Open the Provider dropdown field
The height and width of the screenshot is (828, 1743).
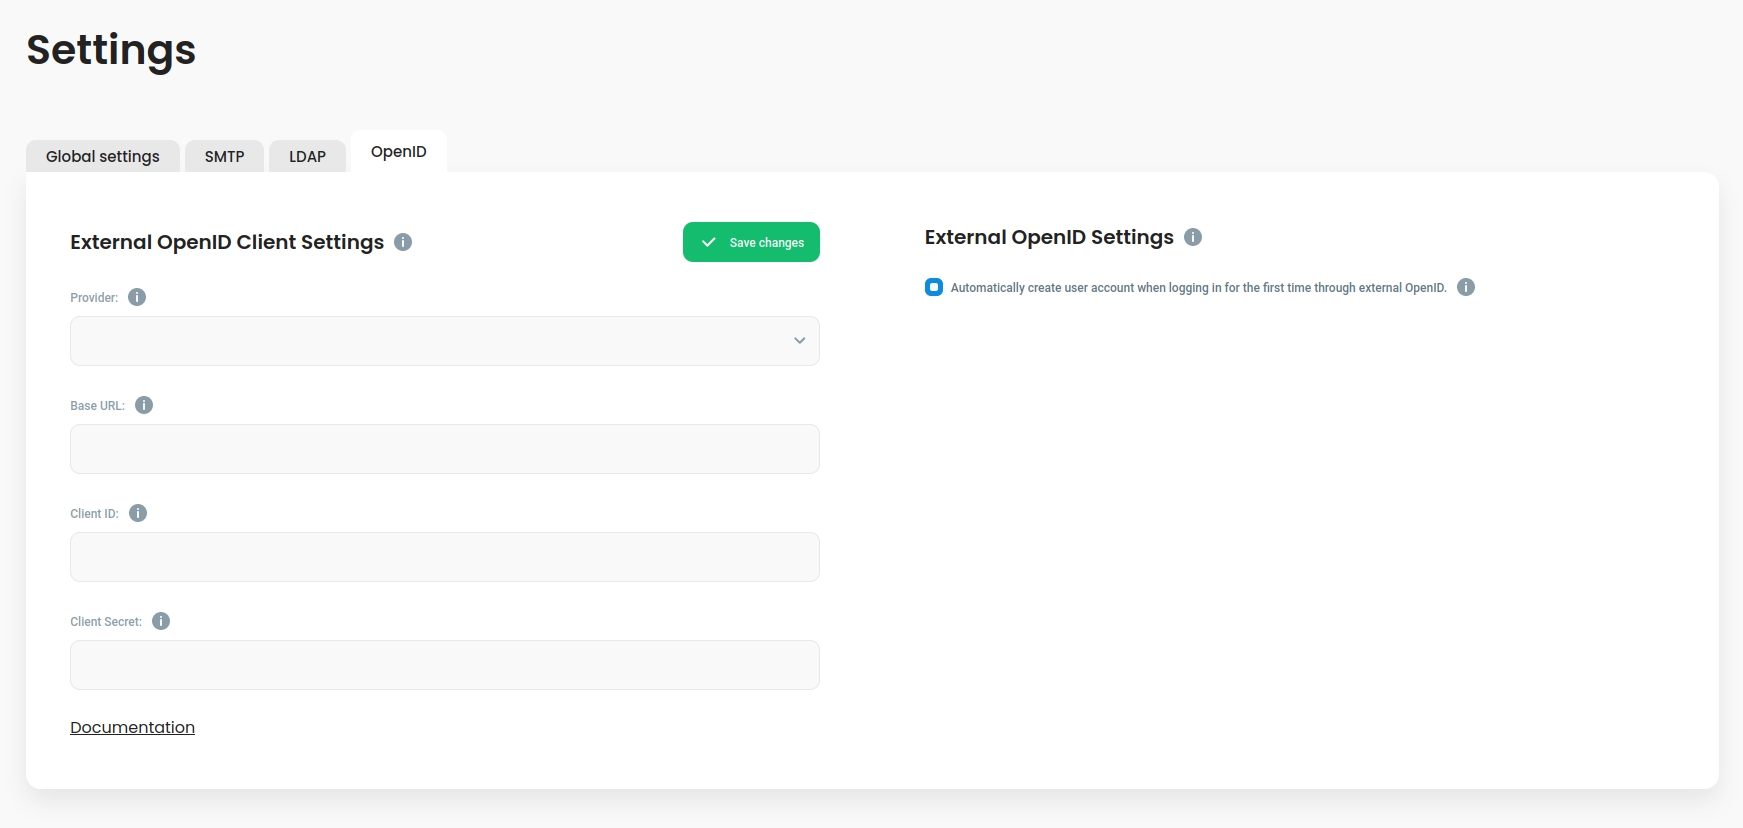430,341
